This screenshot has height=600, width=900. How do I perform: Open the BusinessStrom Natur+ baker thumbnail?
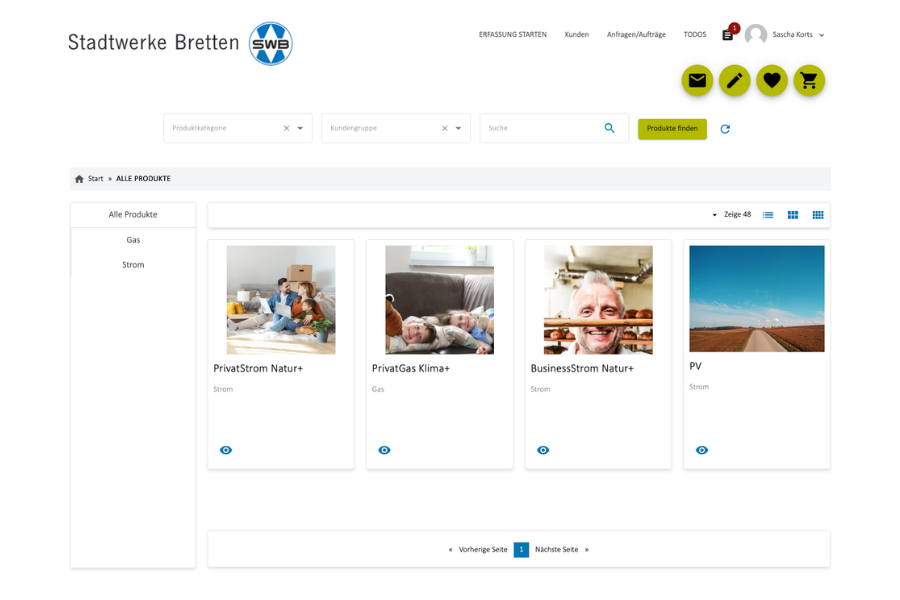coord(598,300)
